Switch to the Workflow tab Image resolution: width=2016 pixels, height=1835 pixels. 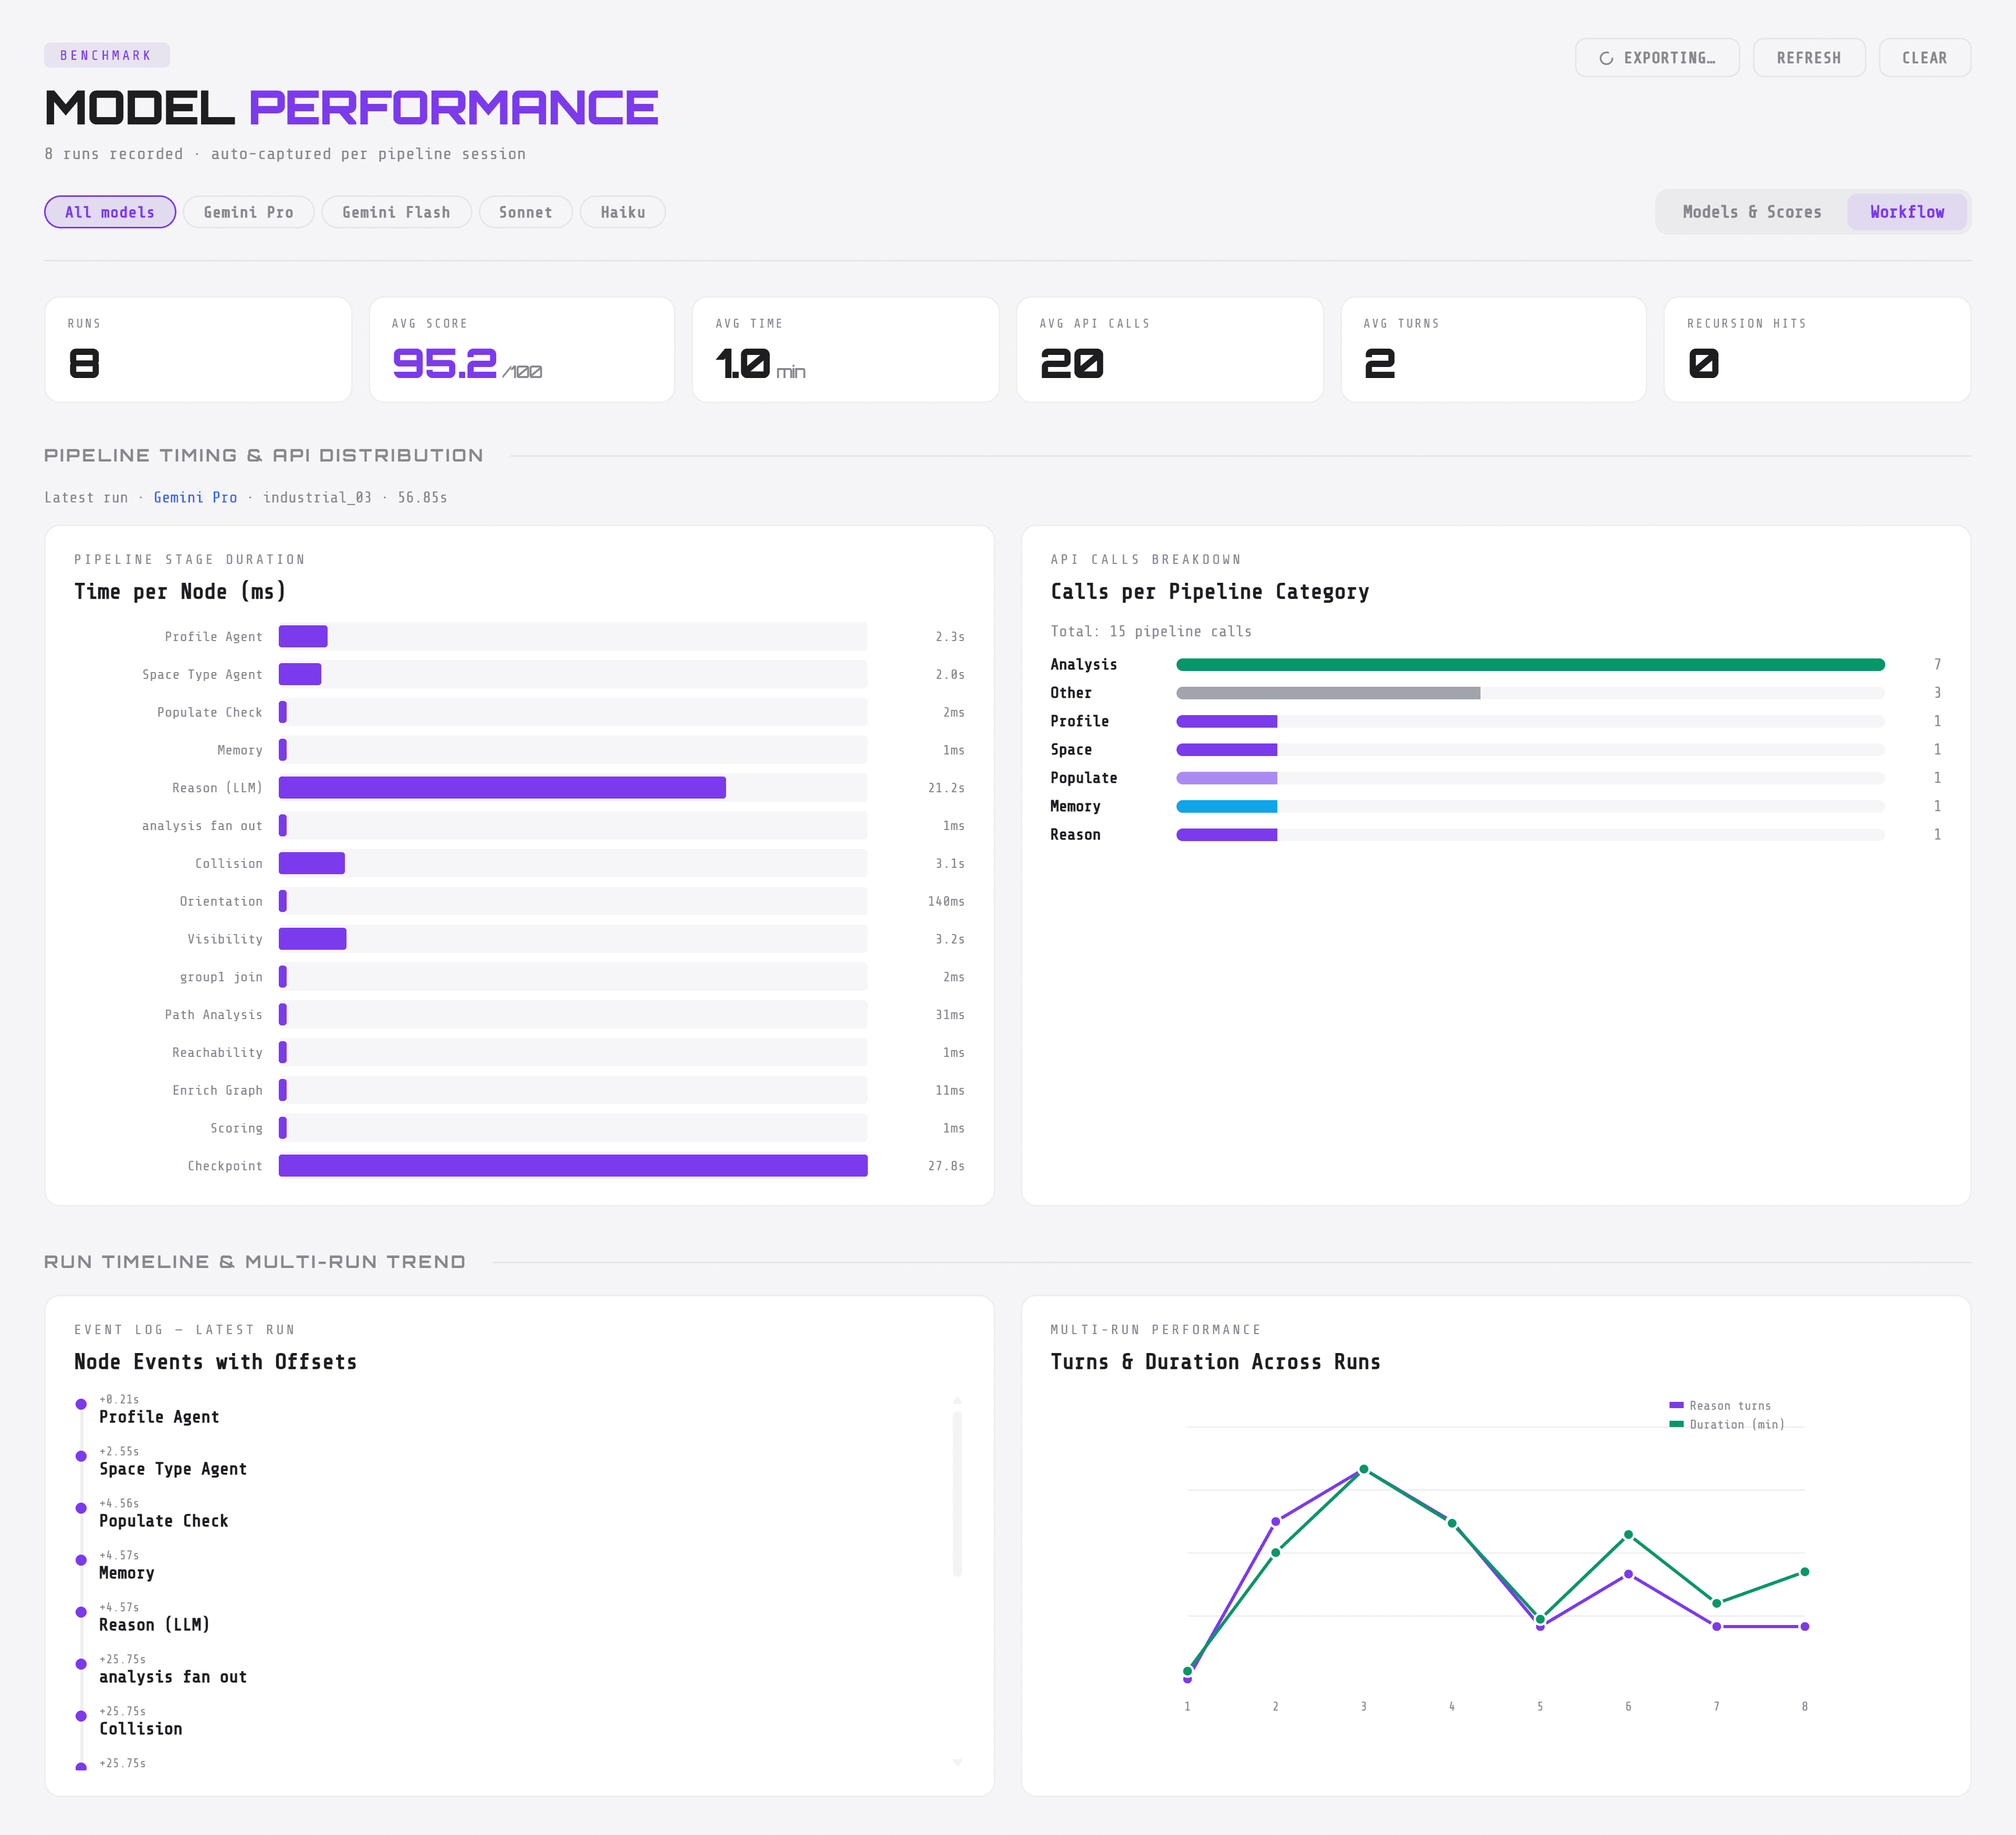(x=1907, y=212)
